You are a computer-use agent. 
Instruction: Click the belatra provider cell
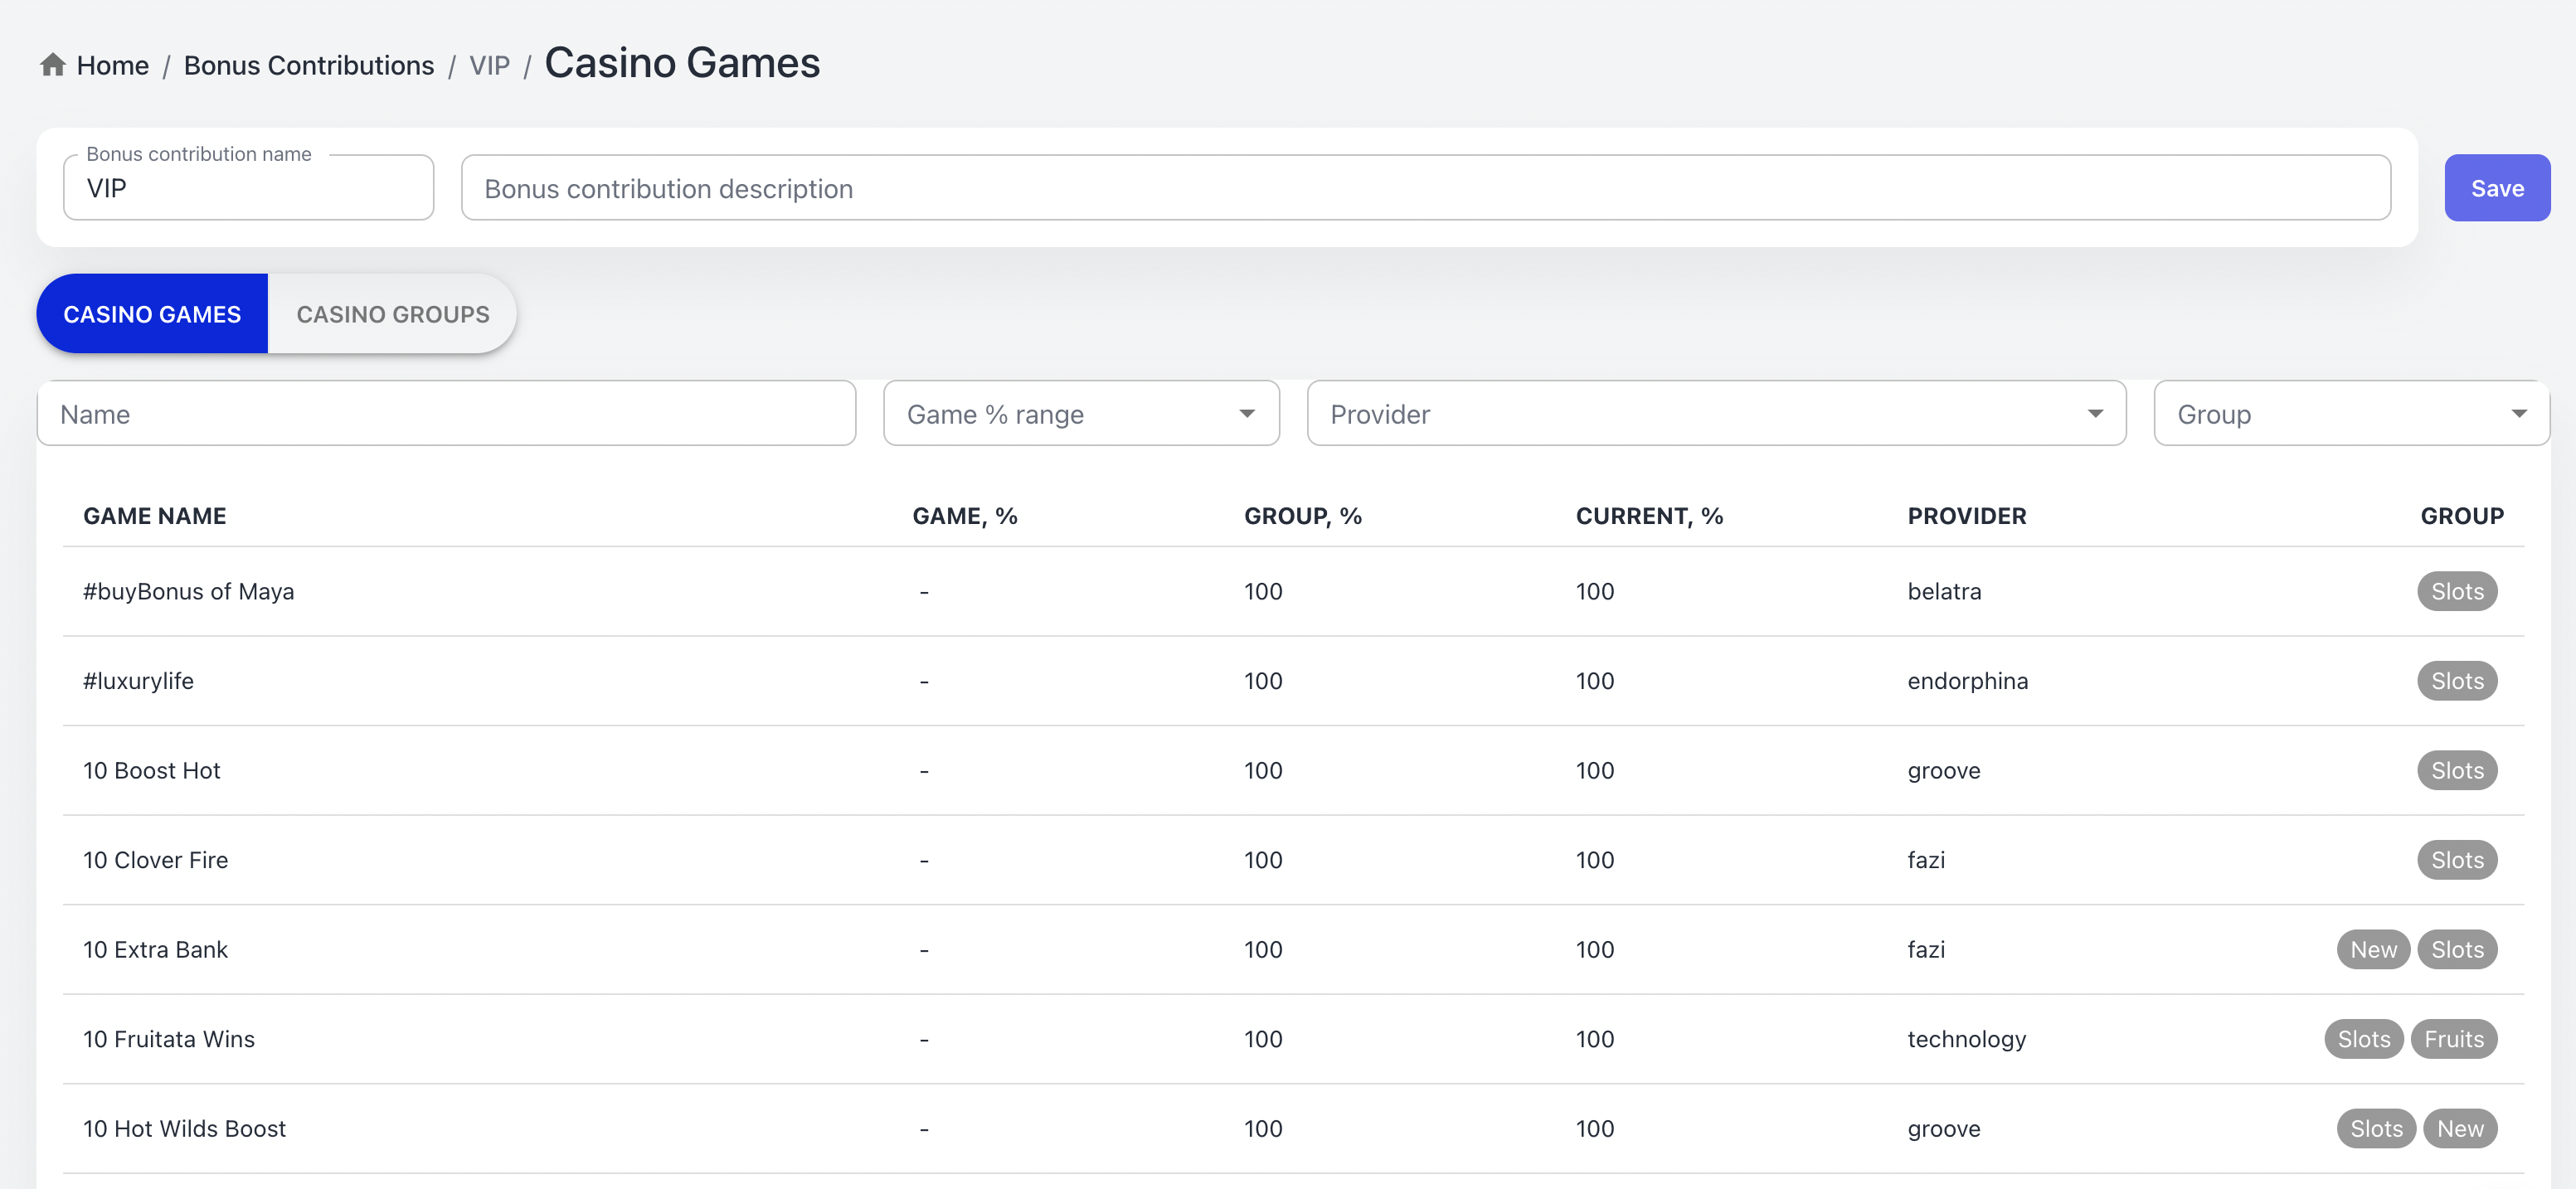[x=1944, y=591]
